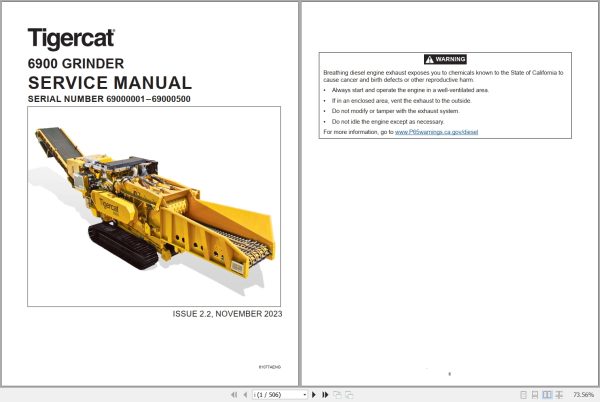Click the serial number 69000001–69000500 text
This screenshot has width=600, height=402.
click(109, 99)
